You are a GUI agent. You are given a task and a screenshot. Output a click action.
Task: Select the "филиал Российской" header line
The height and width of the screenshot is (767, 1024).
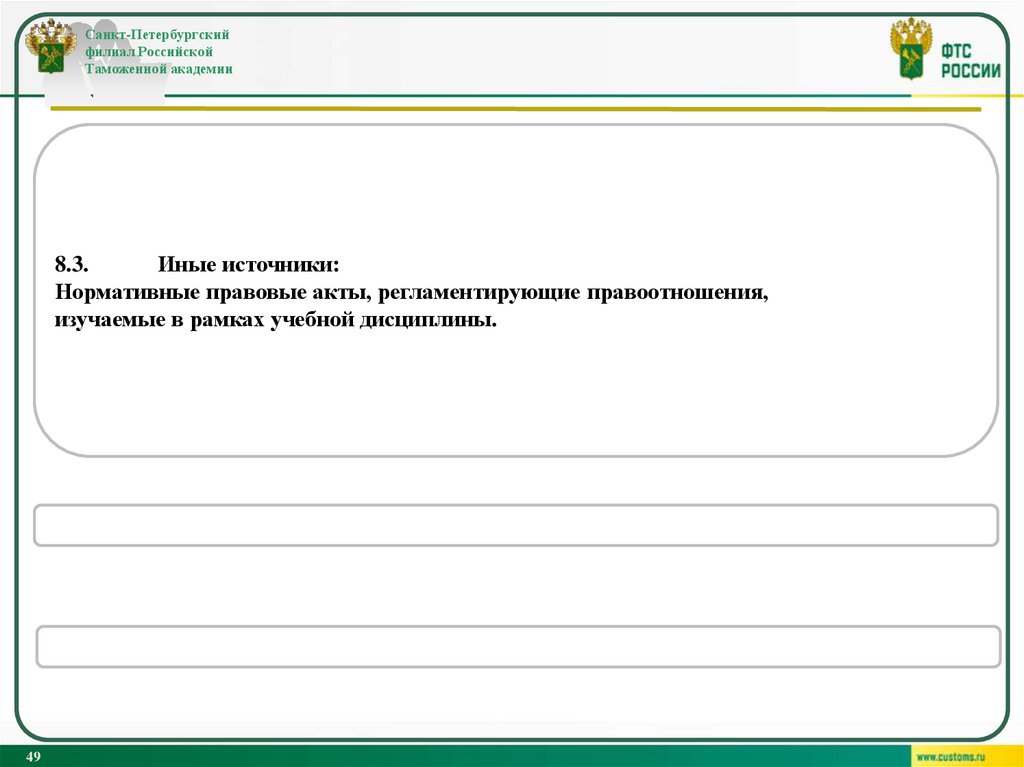[x=149, y=52]
